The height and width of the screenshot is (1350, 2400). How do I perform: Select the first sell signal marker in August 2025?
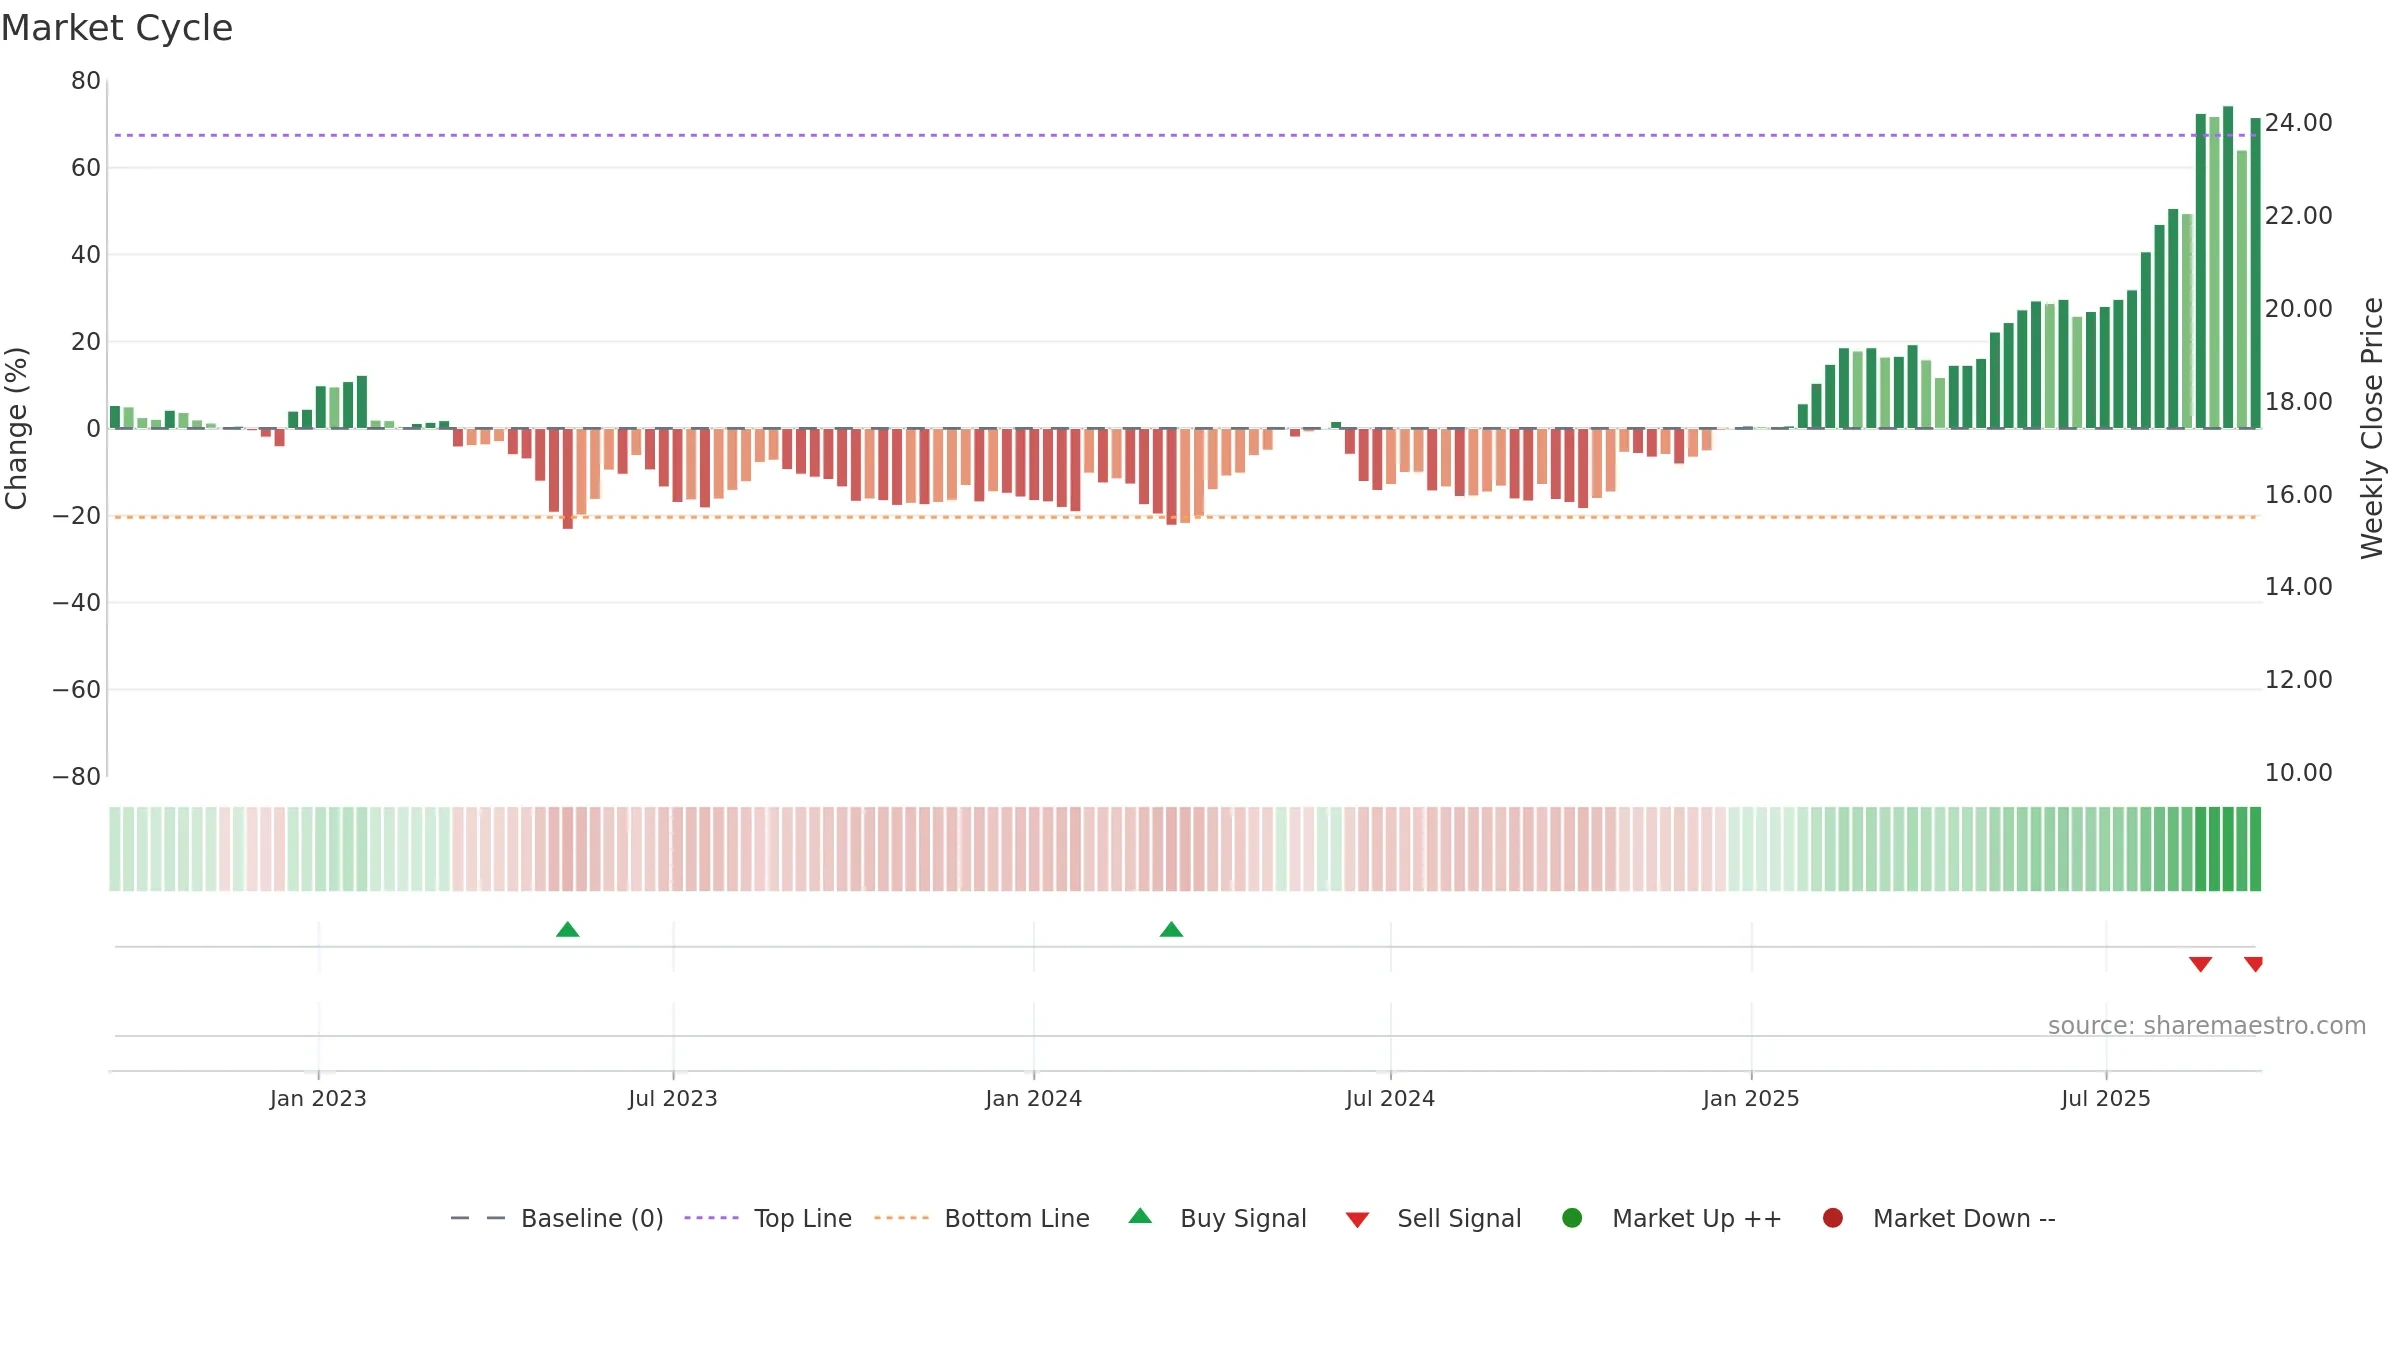pyautogui.click(x=2200, y=964)
